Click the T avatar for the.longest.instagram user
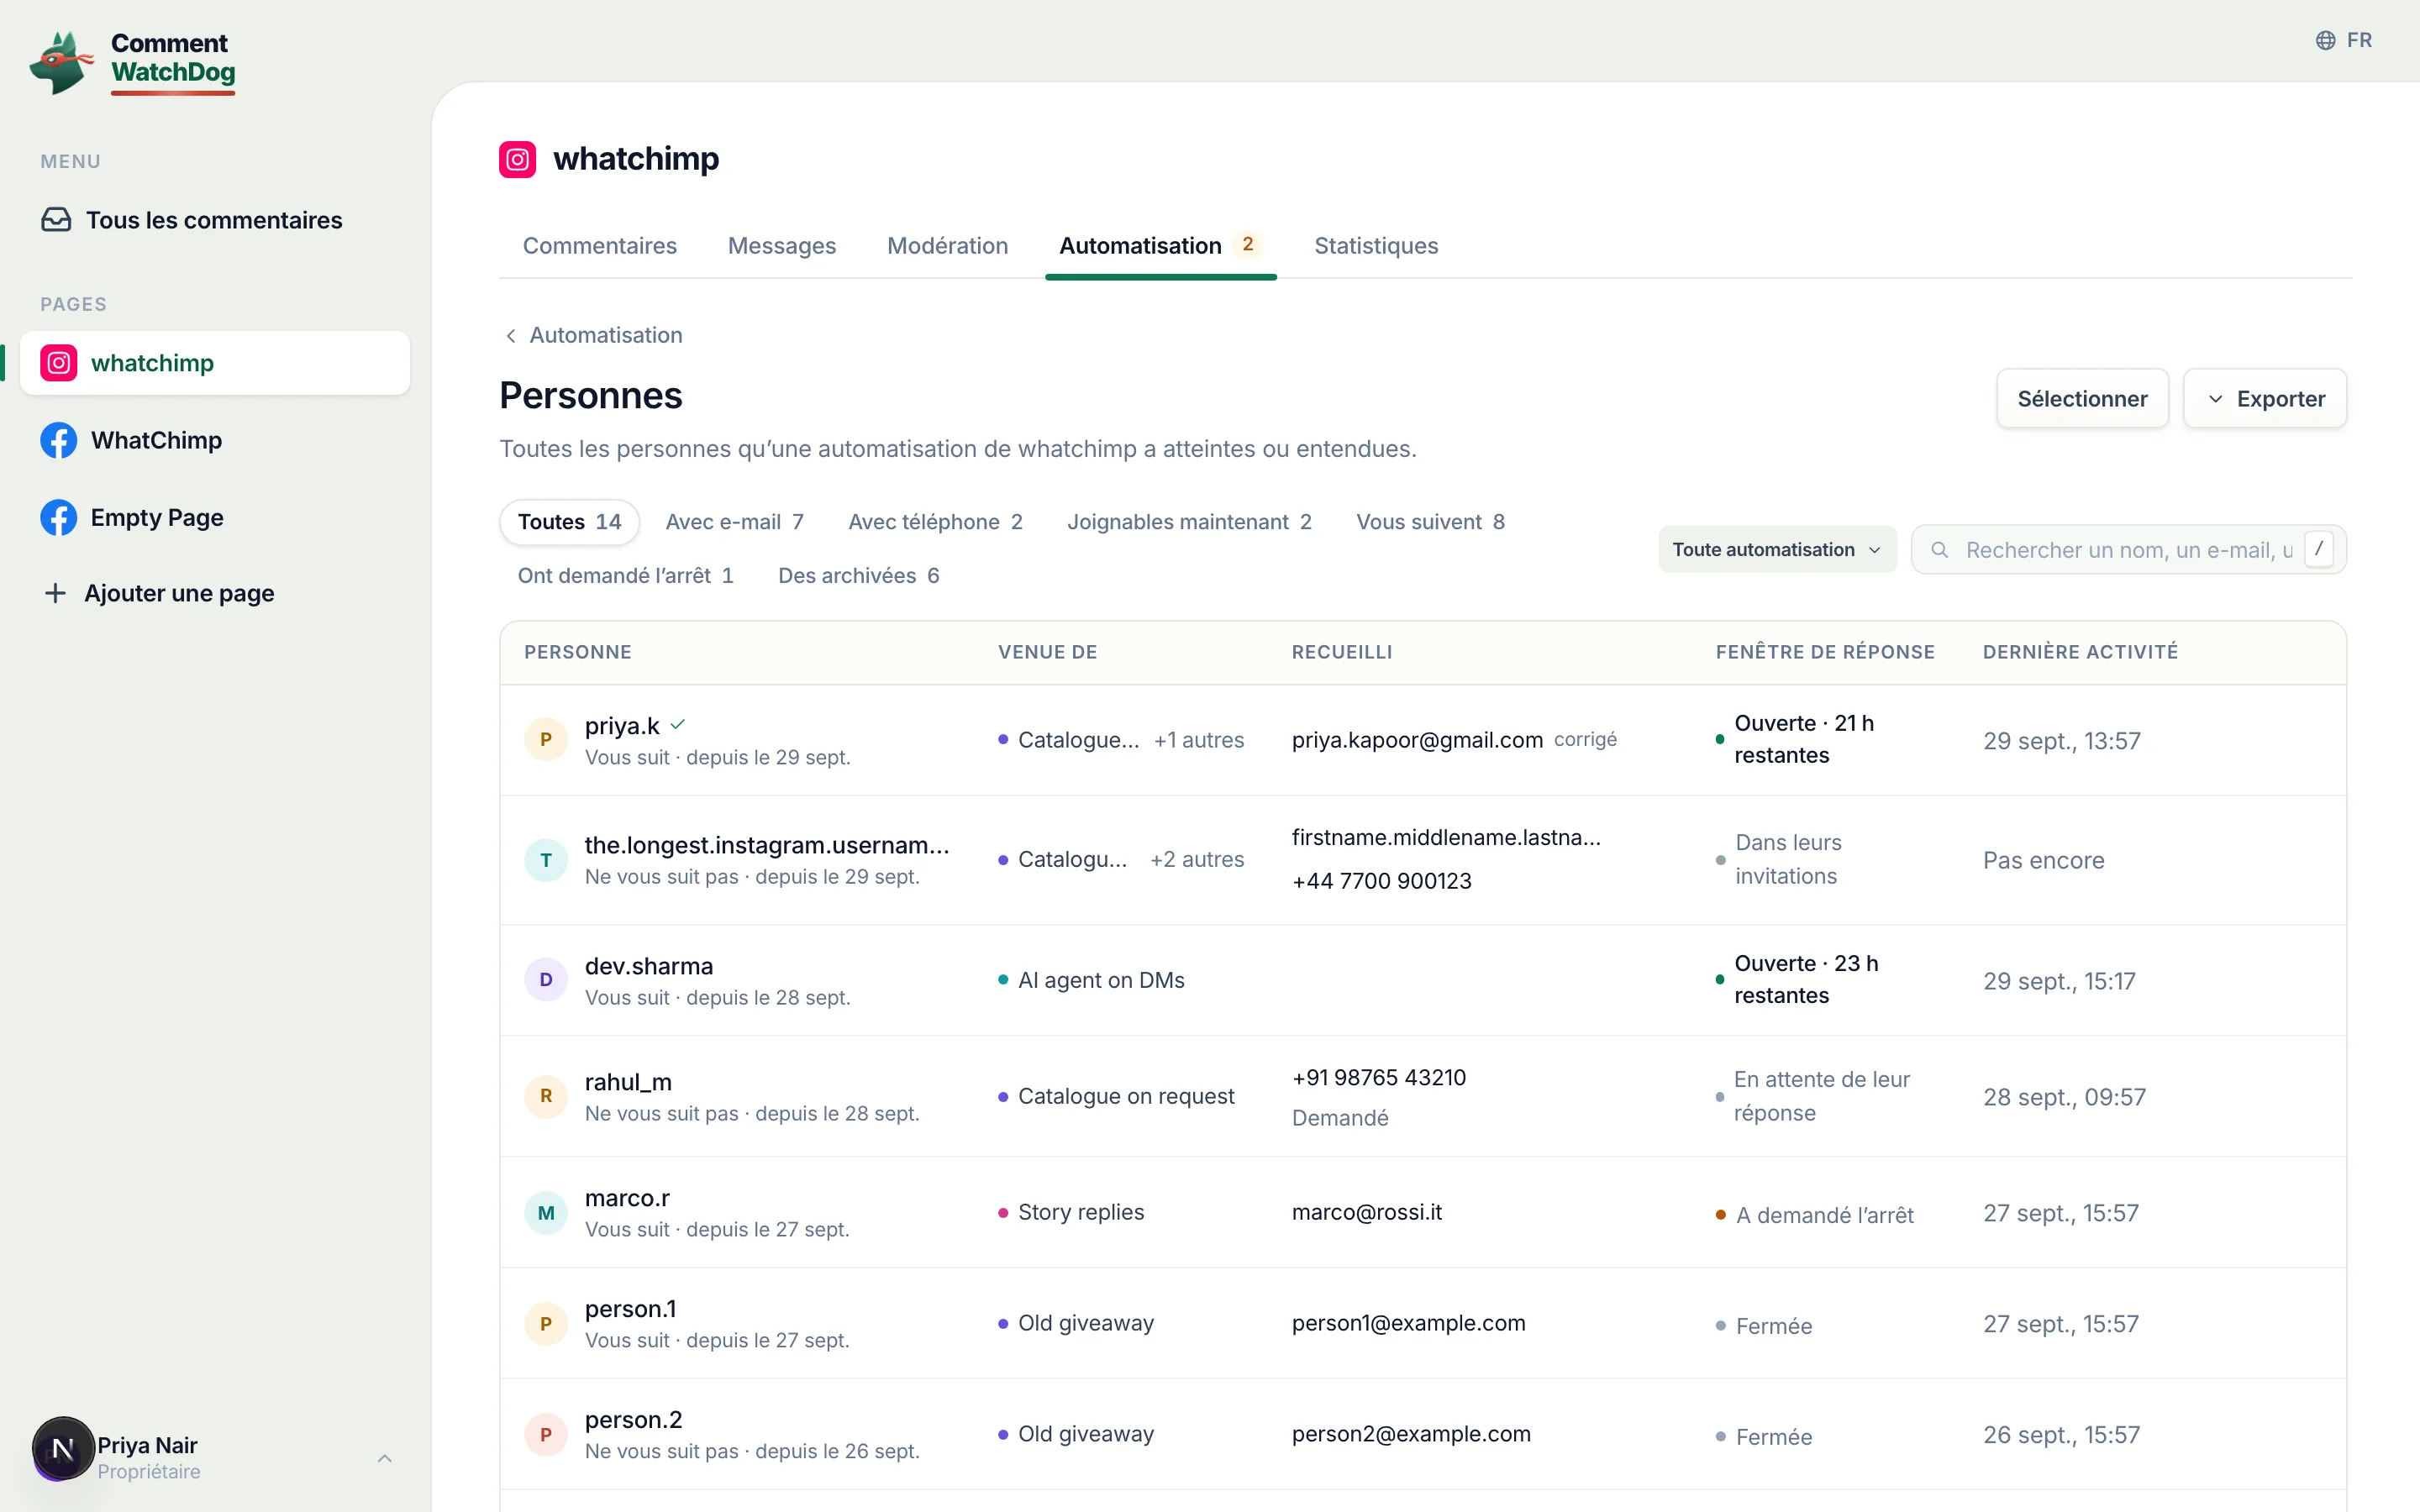 tap(546, 860)
